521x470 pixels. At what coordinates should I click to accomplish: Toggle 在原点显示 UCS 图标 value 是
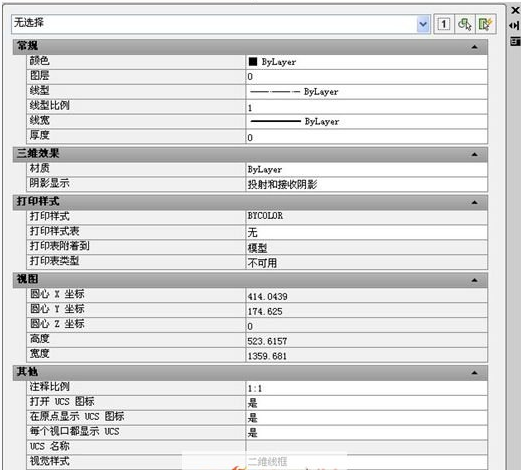pyautogui.click(x=367, y=418)
